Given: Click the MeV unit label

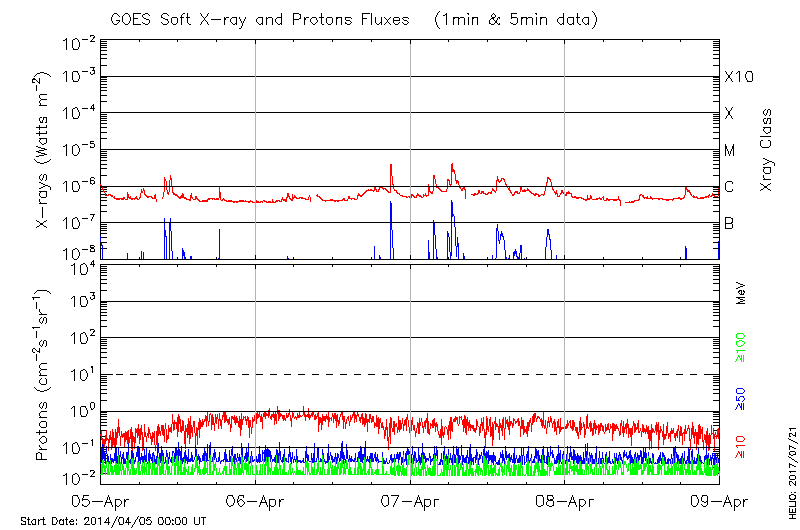Looking at the screenshot, I should (x=741, y=294).
